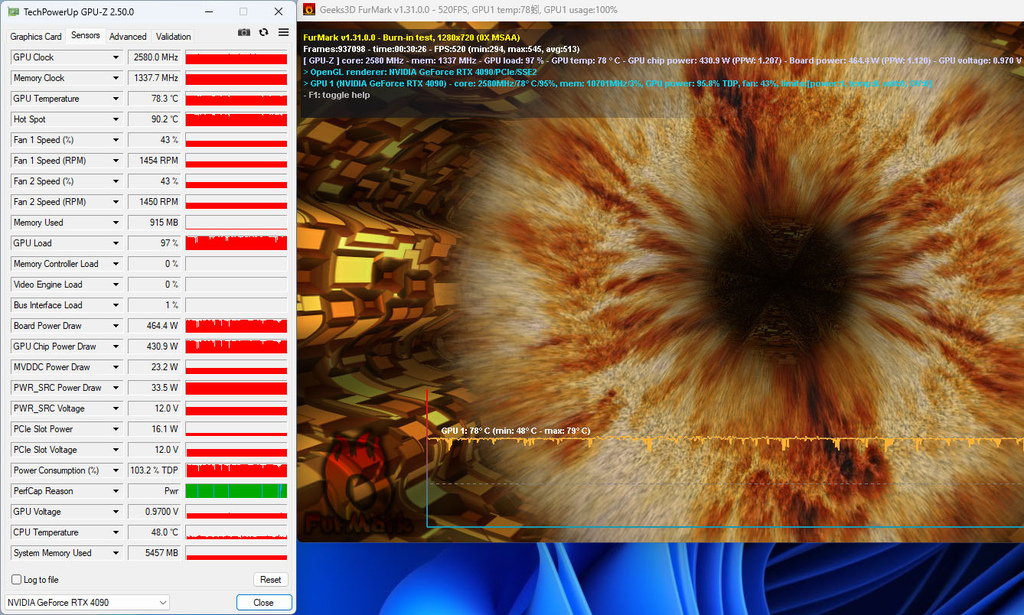Open the Hot Spot sensor dropdown

click(116, 119)
